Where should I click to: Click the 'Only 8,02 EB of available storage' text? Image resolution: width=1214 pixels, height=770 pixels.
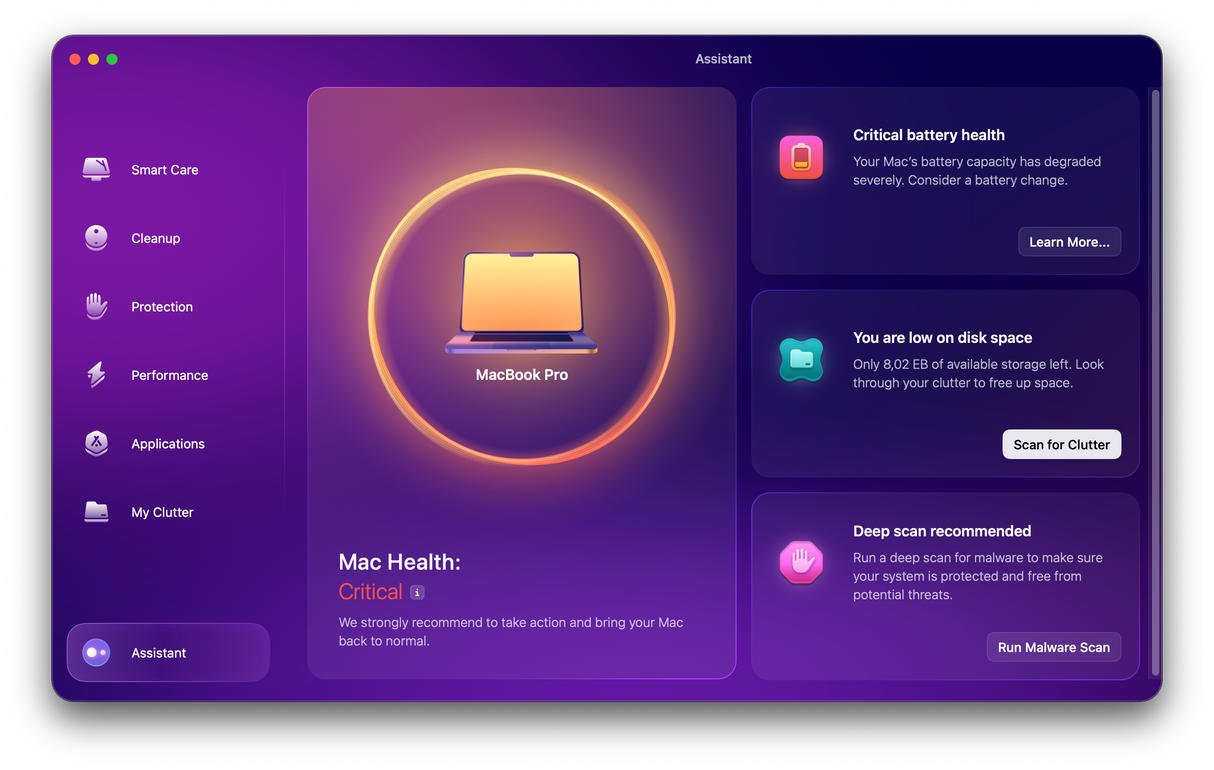[x=978, y=374]
